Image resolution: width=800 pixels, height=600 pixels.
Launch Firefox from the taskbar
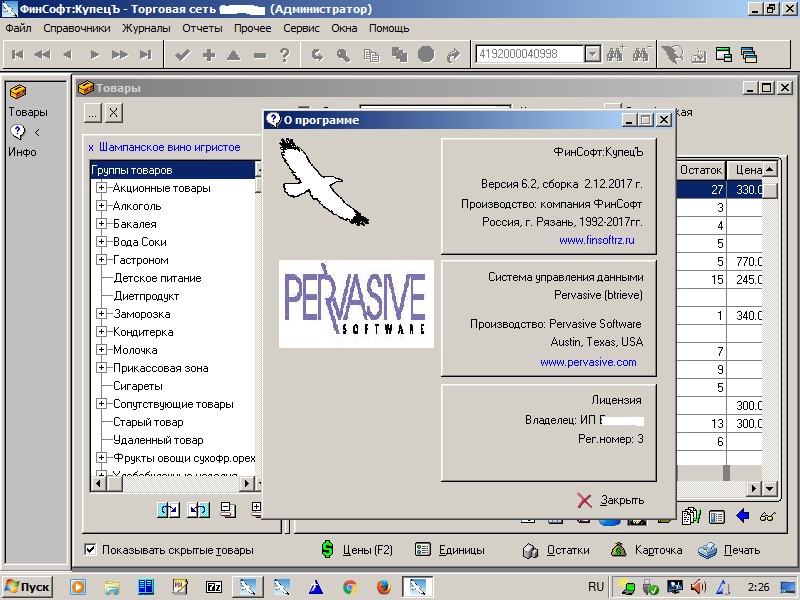382,587
